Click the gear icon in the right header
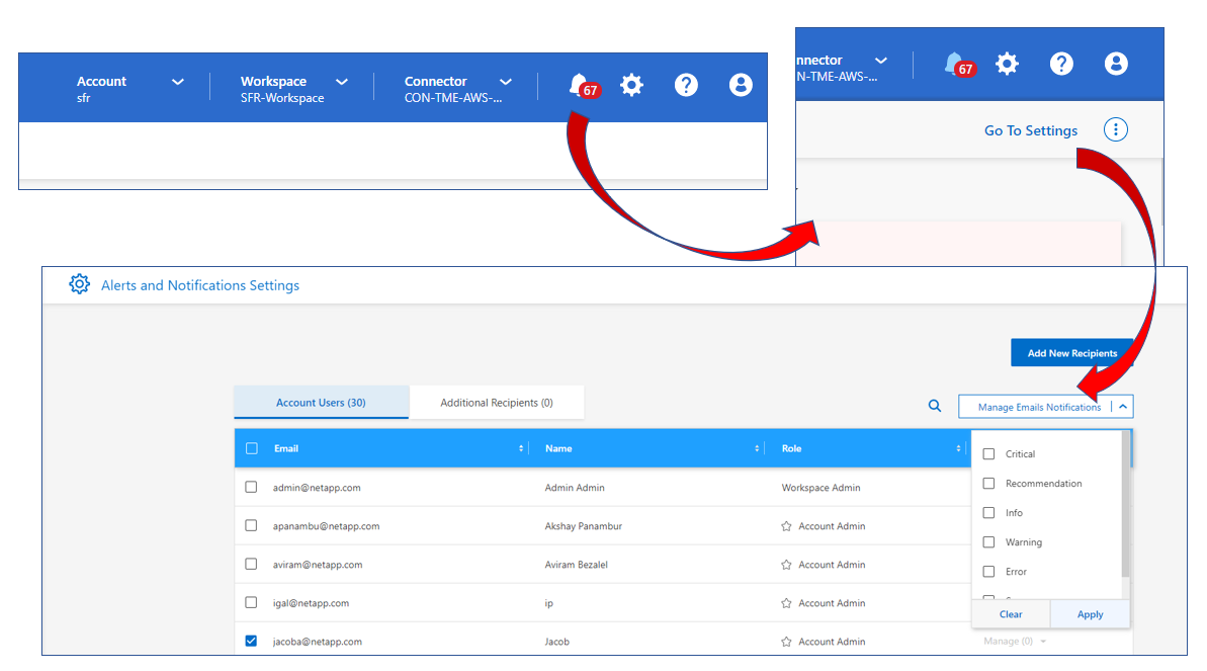This screenshot has height=671, width=1207. pyautogui.click(x=1007, y=64)
